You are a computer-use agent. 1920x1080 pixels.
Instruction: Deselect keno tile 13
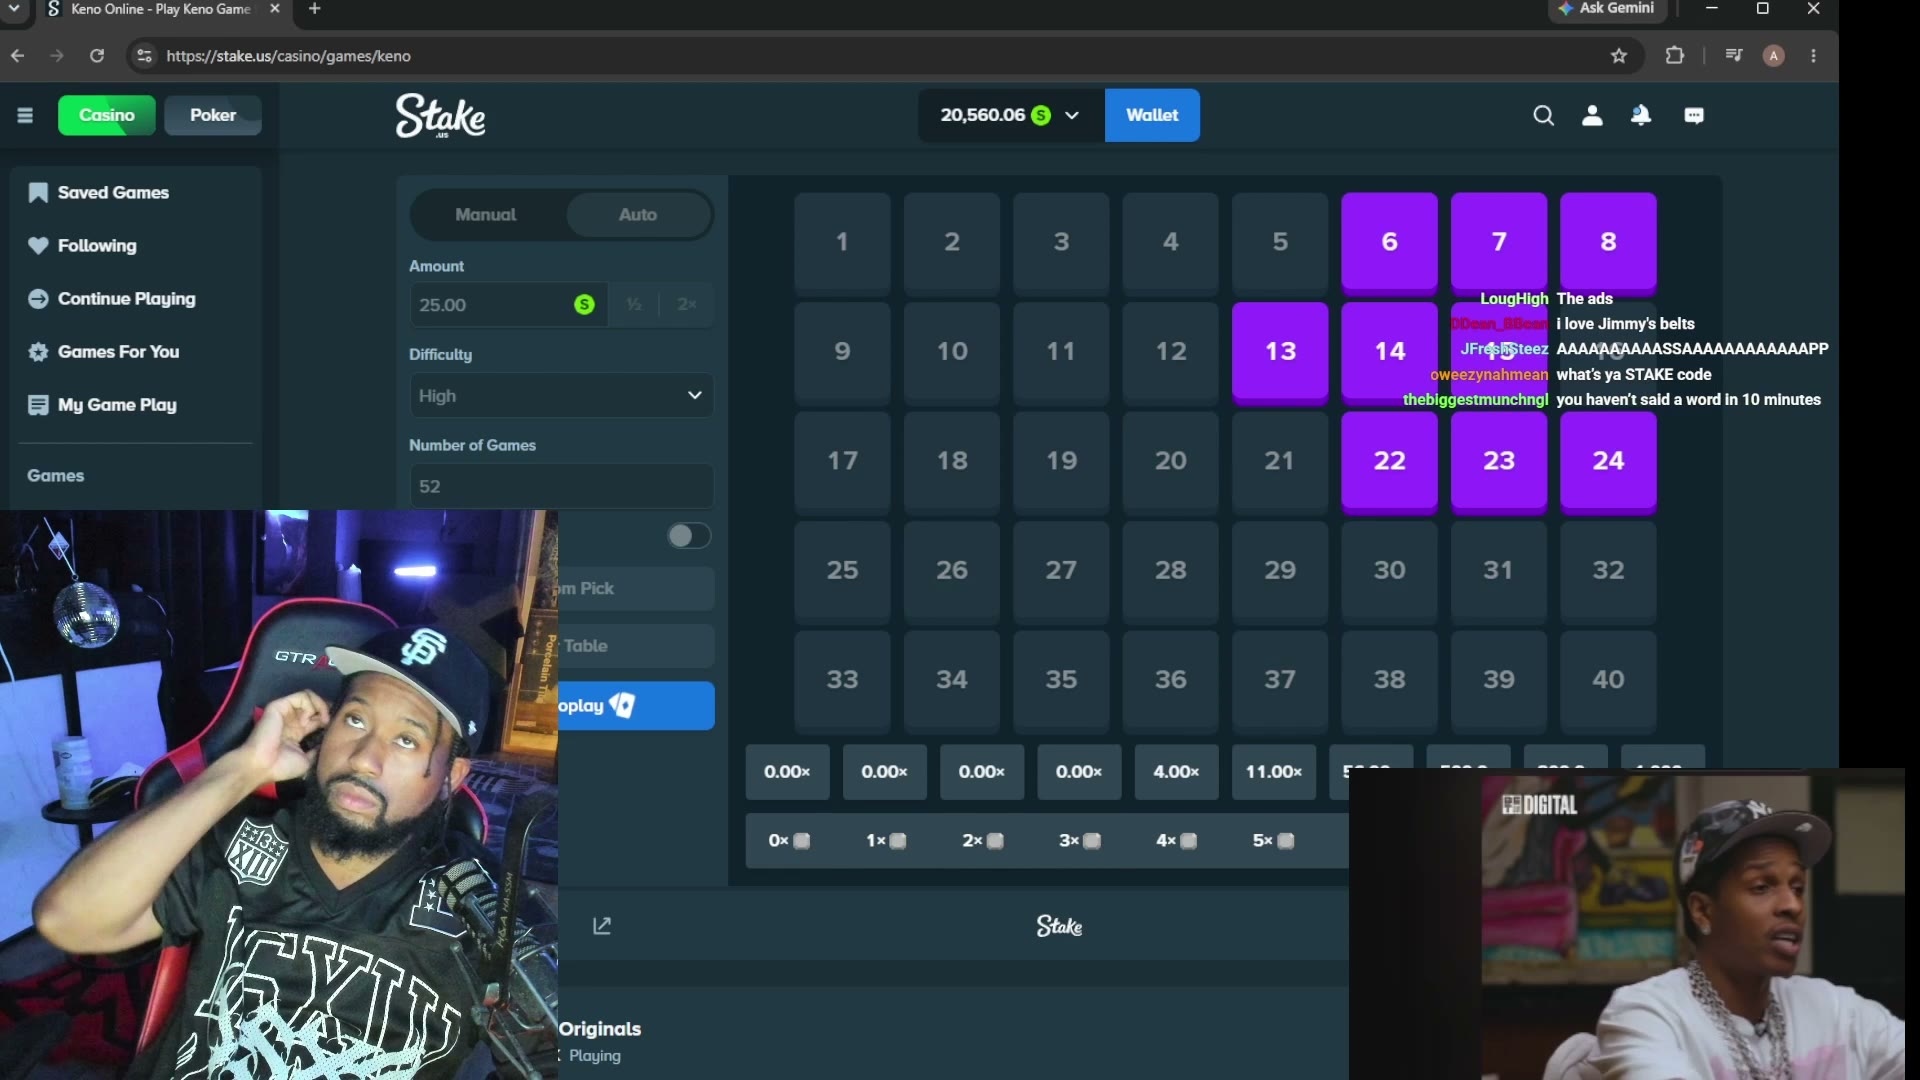1280,352
